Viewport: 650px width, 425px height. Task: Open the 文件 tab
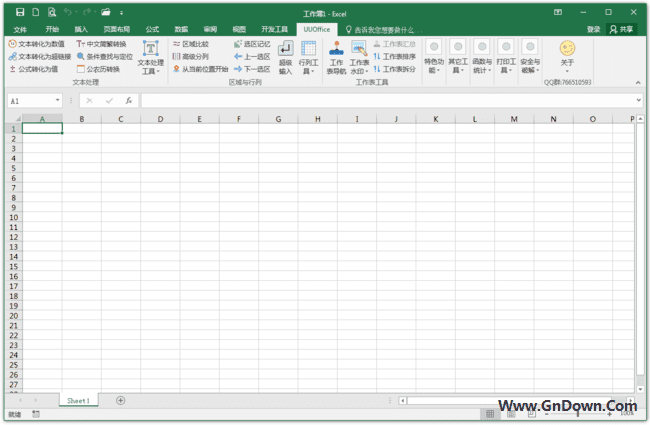tap(20, 29)
